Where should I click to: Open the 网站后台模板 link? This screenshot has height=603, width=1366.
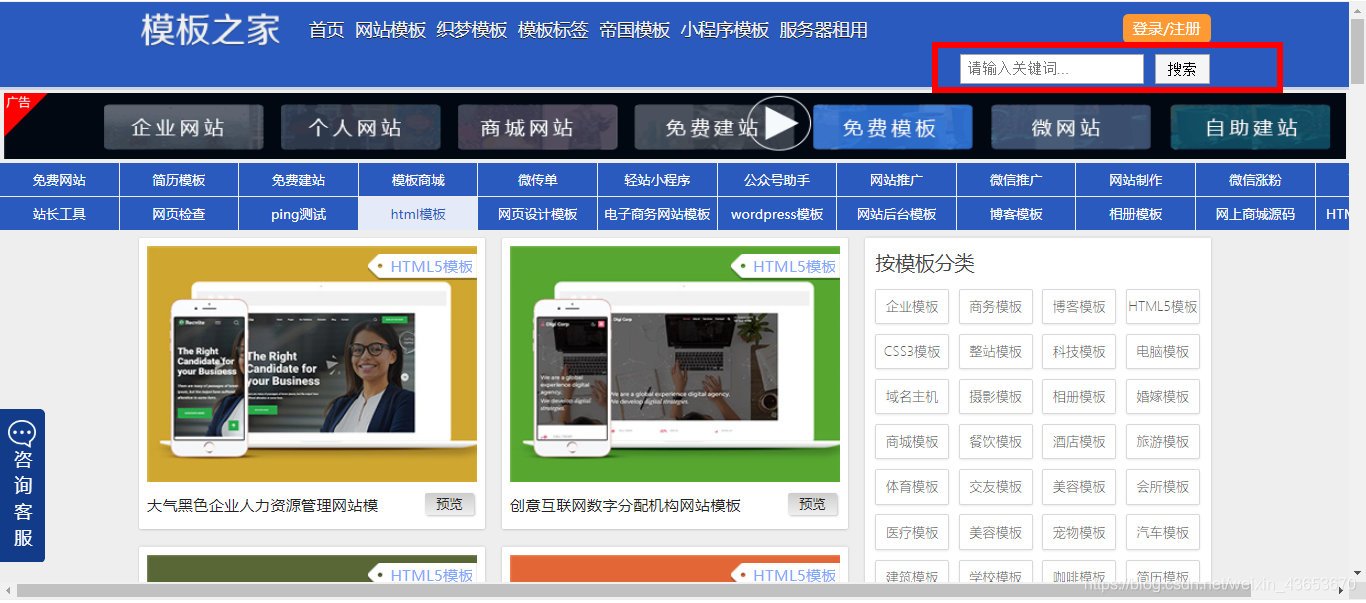pos(896,214)
